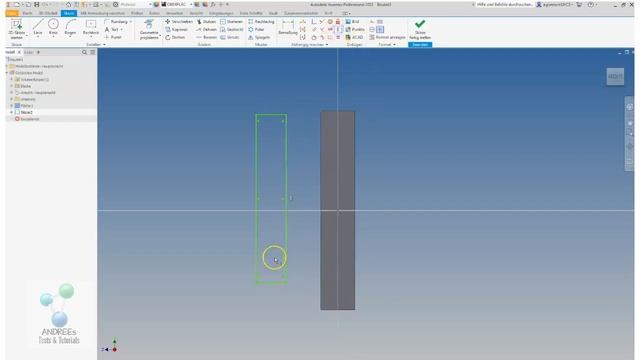Add a new browser tab with plus

click(x=38, y=52)
